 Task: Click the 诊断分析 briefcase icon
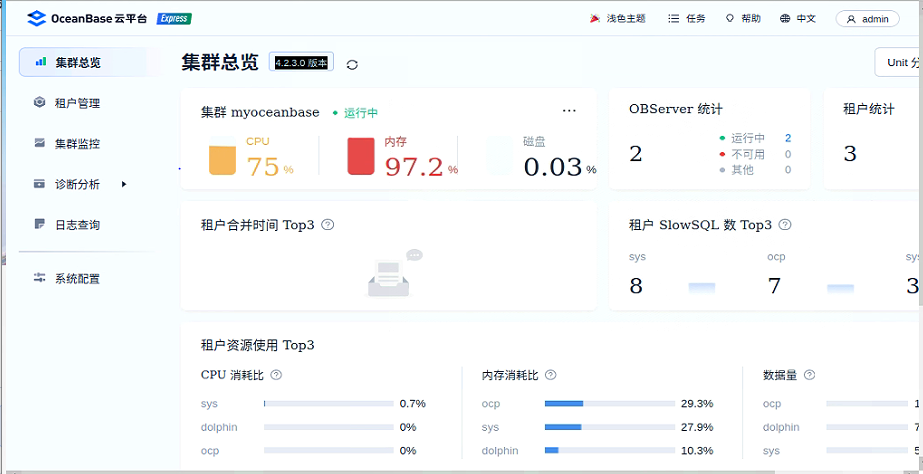coord(39,184)
